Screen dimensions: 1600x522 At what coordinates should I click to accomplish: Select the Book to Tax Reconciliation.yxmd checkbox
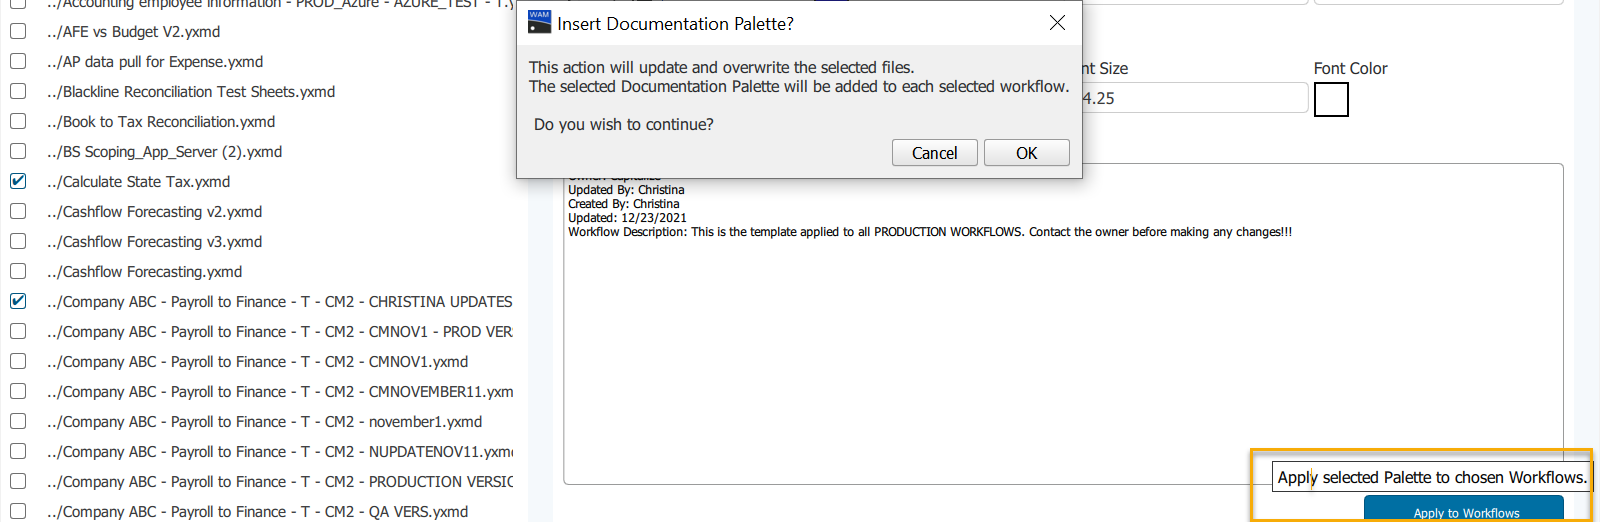(18, 121)
